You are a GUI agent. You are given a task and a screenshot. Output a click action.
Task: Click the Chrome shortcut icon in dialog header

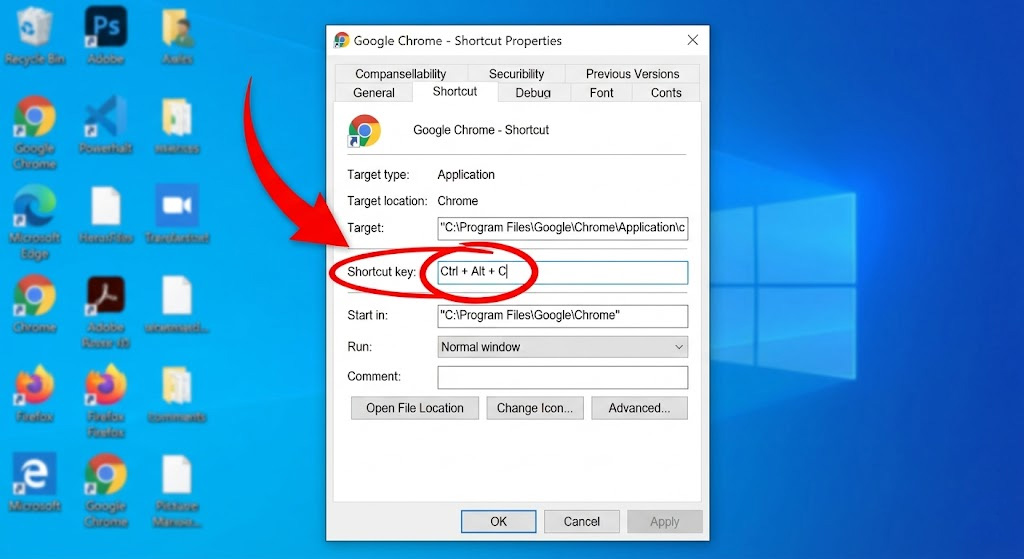[364, 130]
